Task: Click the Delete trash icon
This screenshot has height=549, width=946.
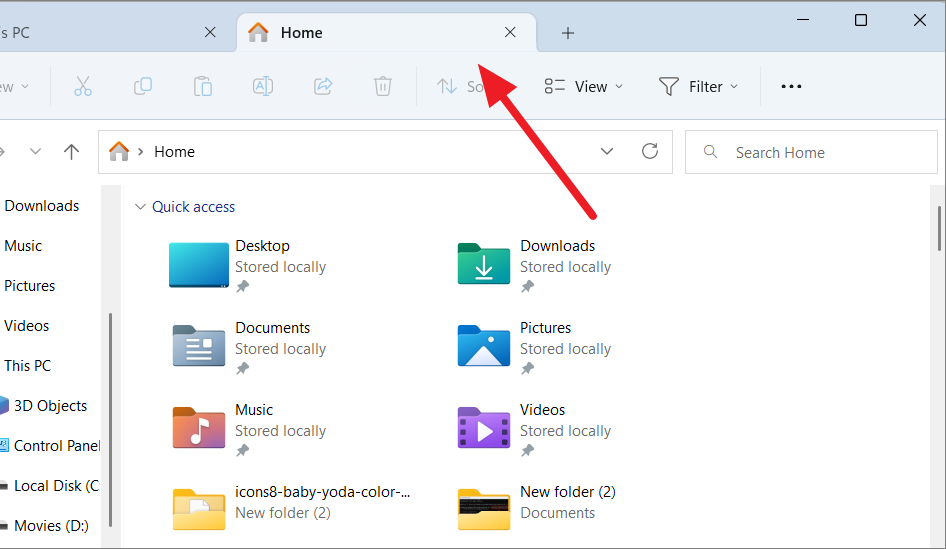Action: coord(383,86)
